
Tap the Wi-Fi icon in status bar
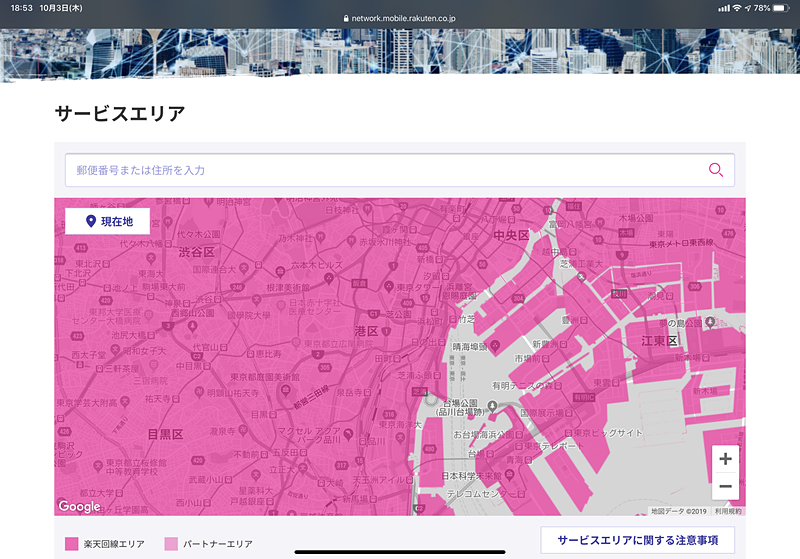pos(737,8)
